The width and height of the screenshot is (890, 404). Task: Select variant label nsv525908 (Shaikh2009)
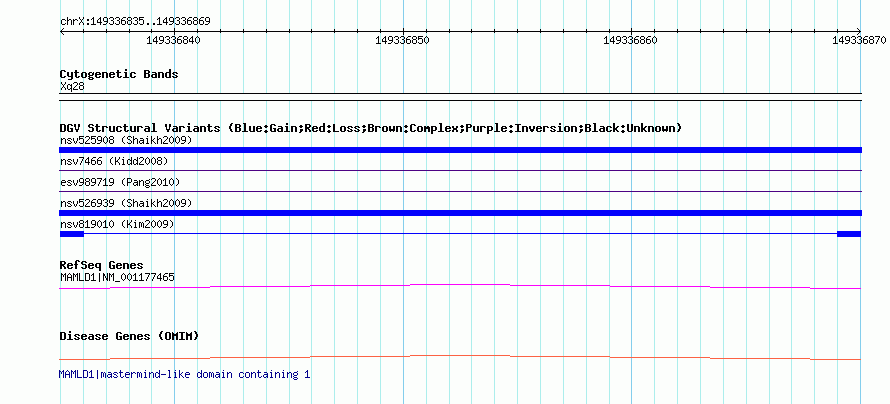click(x=126, y=140)
